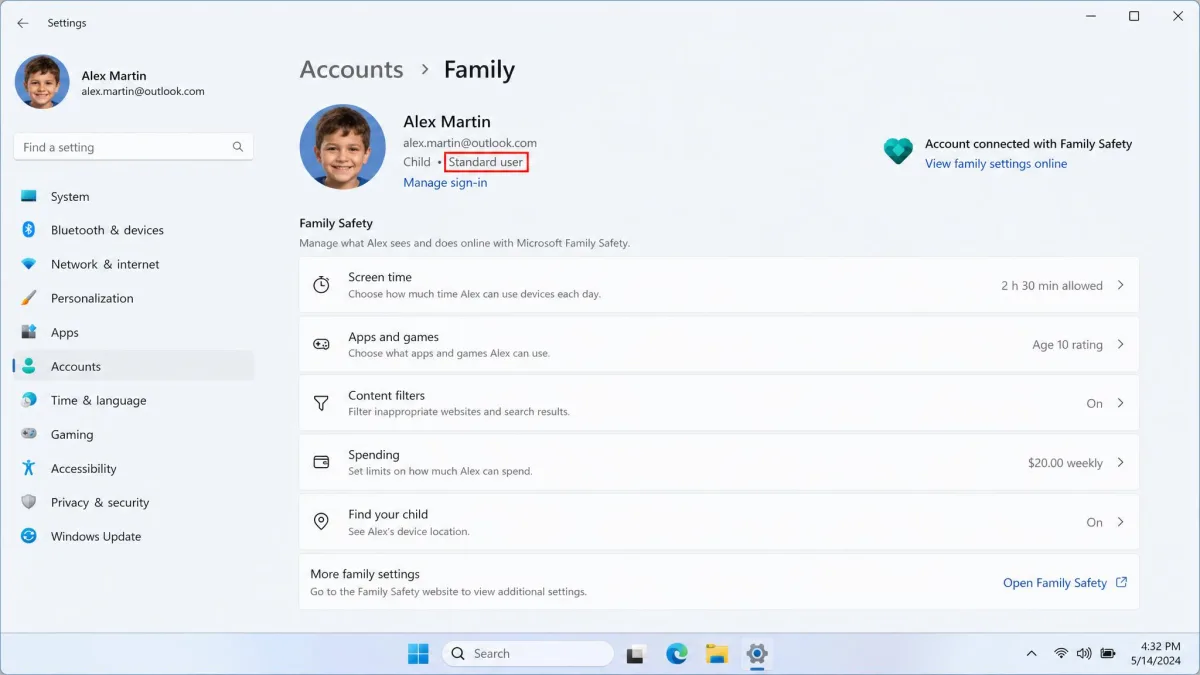The height and width of the screenshot is (675, 1200).
Task: Select the Gaming controller icon
Action: [x=29, y=434]
